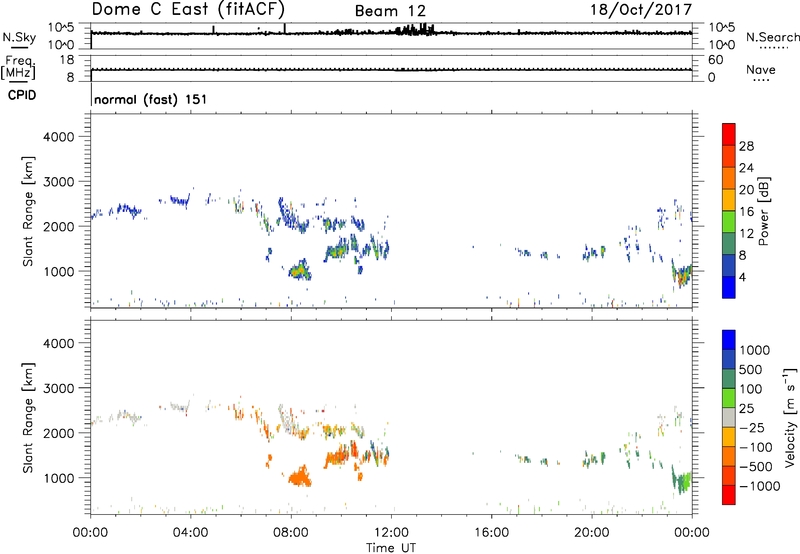Viewport: 800px width, 554px height.
Task: Click the '16:00' time axis tick label
Action: [491, 533]
